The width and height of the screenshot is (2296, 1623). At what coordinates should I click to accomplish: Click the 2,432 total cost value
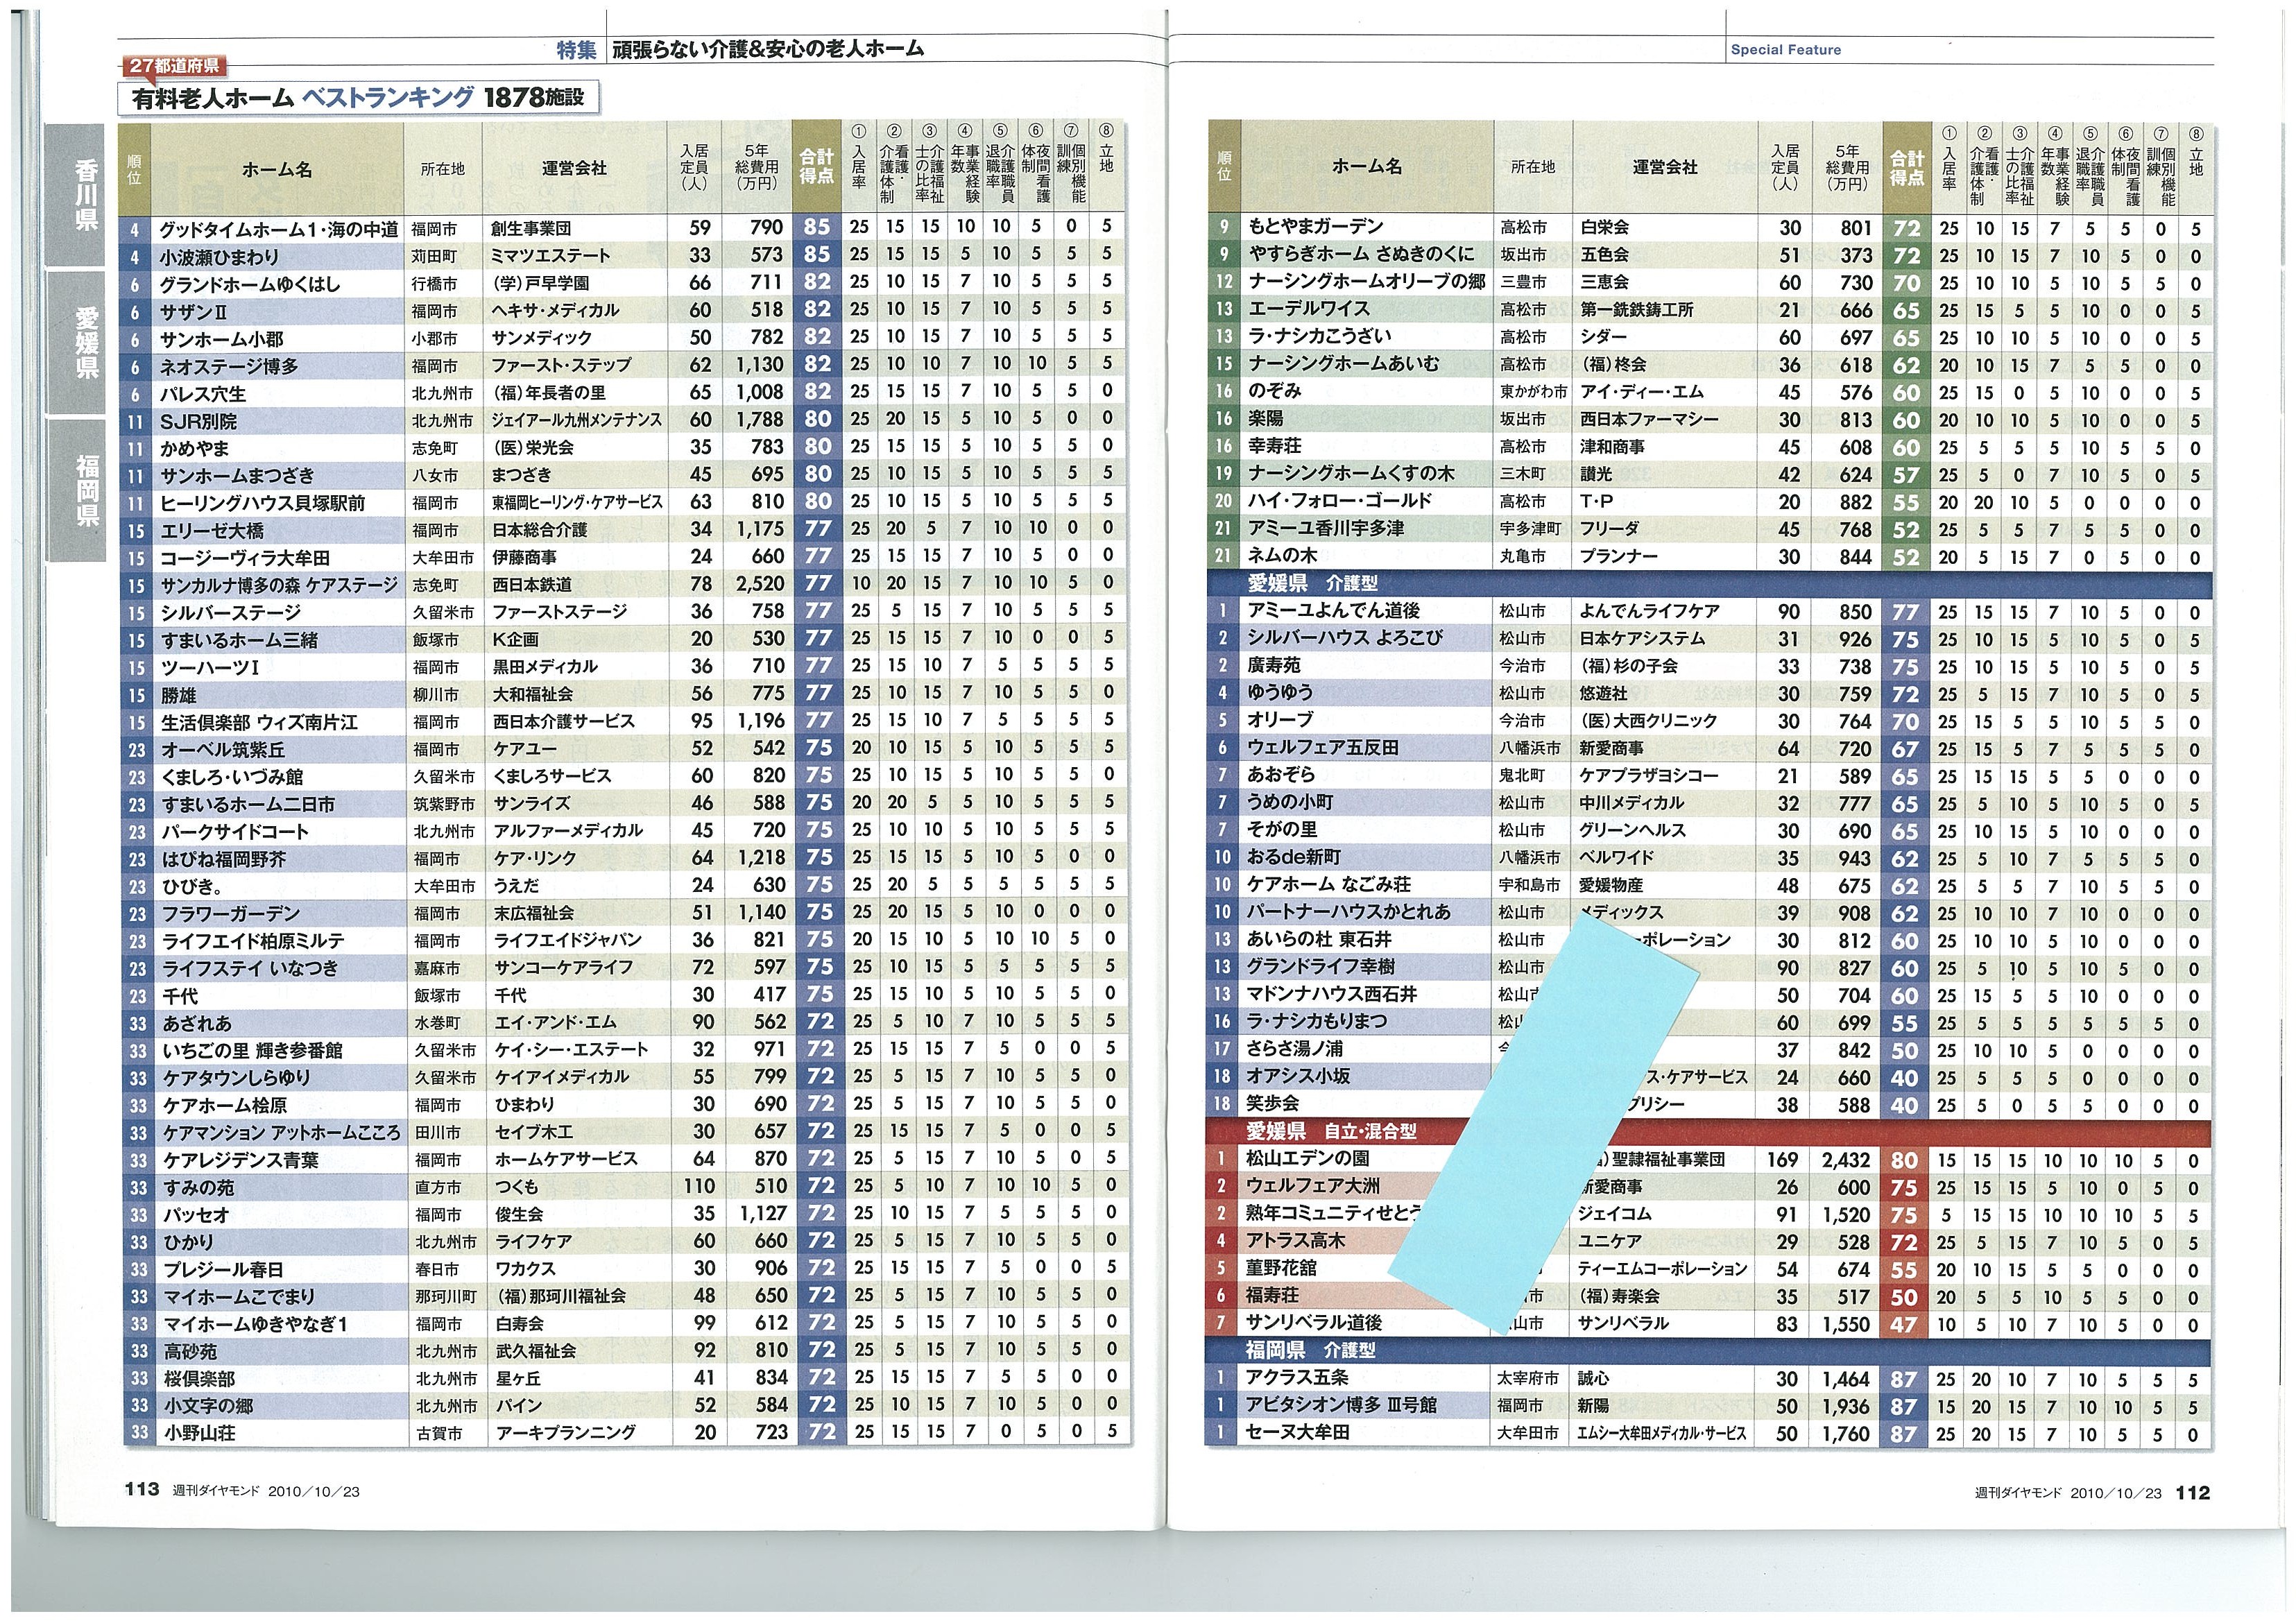coord(1846,1159)
